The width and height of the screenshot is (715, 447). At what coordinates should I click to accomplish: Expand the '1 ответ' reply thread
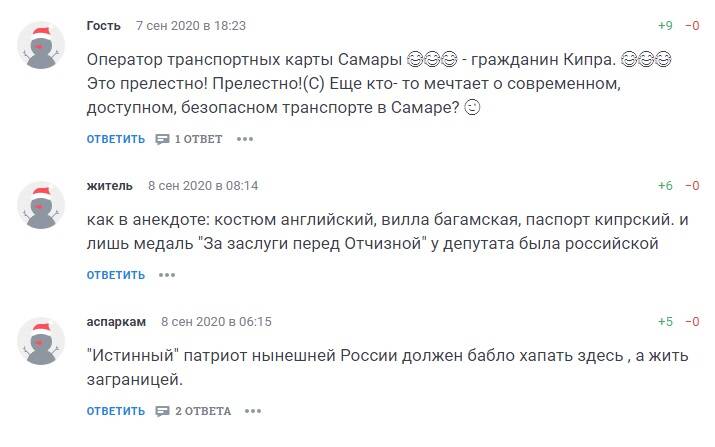[x=189, y=139]
